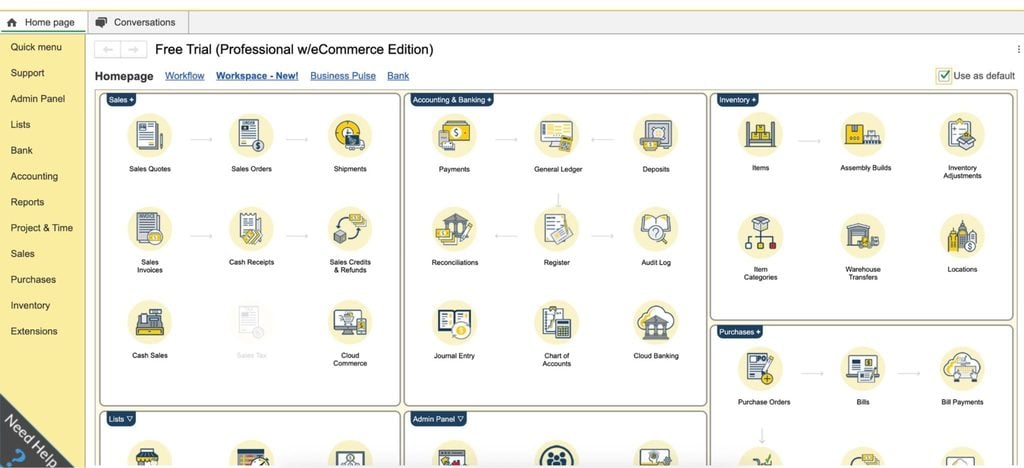Open Quick menu in sidebar
The width and height of the screenshot is (1024, 468).
(x=37, y=47)
